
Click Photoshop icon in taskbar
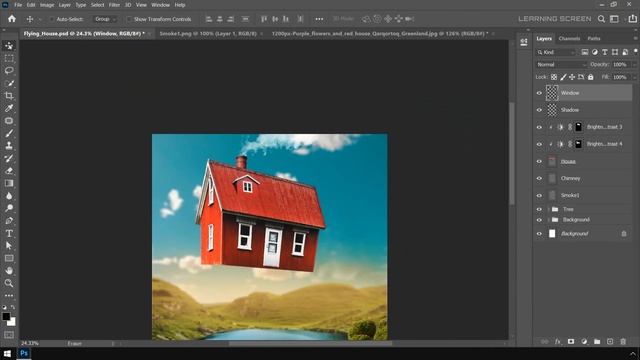coord(24,353)
